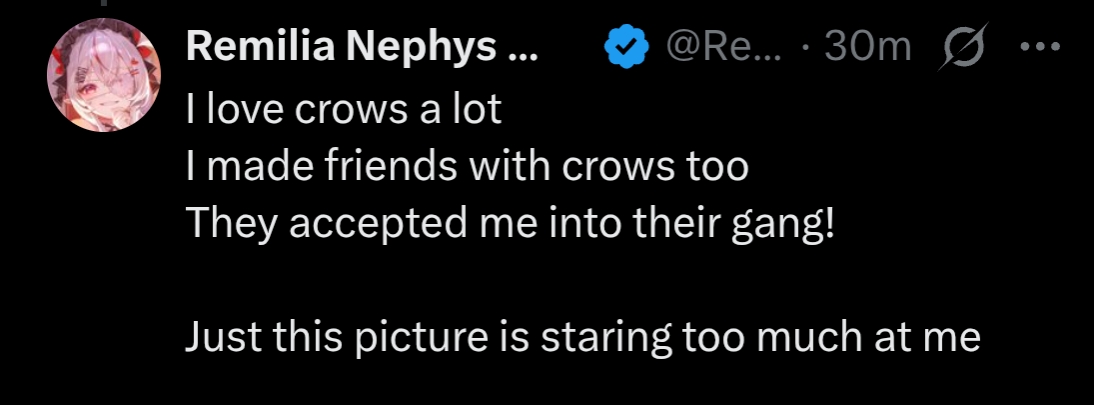Open Remilia Nephys's profile avatar
The height and width of the screenshot is (405, 1094).
[104, 75]
